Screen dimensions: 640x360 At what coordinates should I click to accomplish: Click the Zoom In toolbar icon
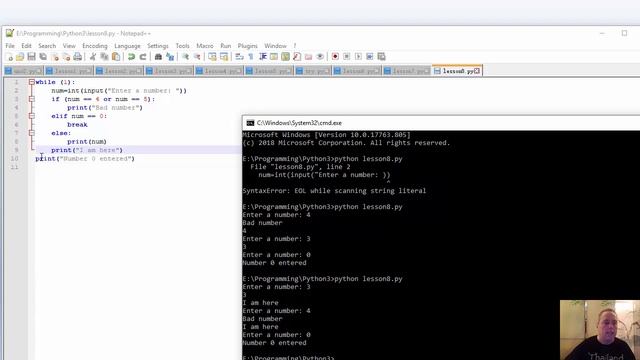click(185, 57)
